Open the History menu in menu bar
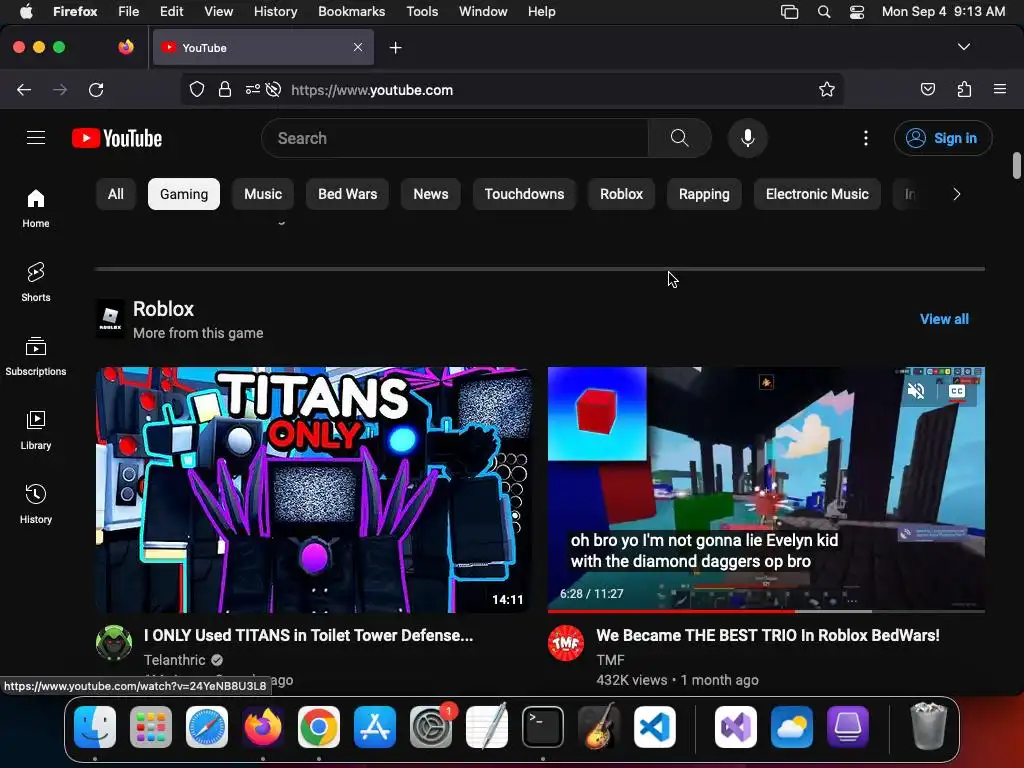Viewport: 1024px width, 768px height. [x=276, y=11]
